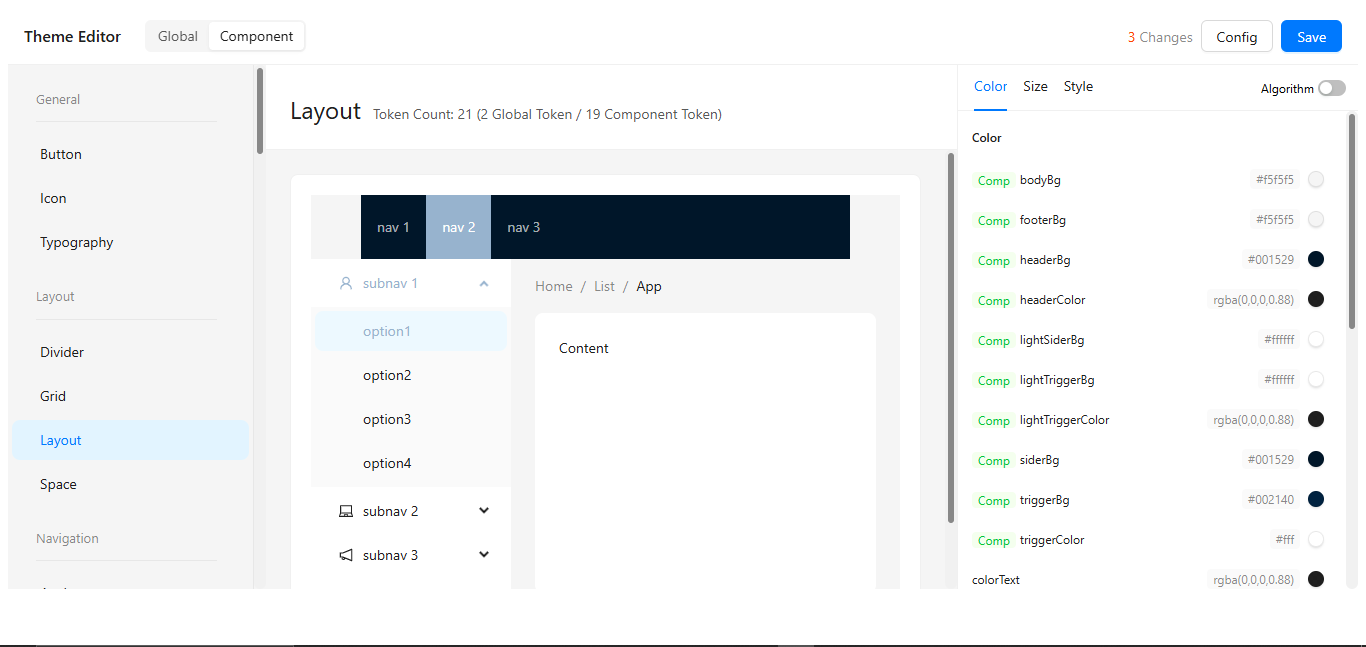Click the #f5f5f5 value of bodyBg
Screen dimensions: 1366x647
1275,179
